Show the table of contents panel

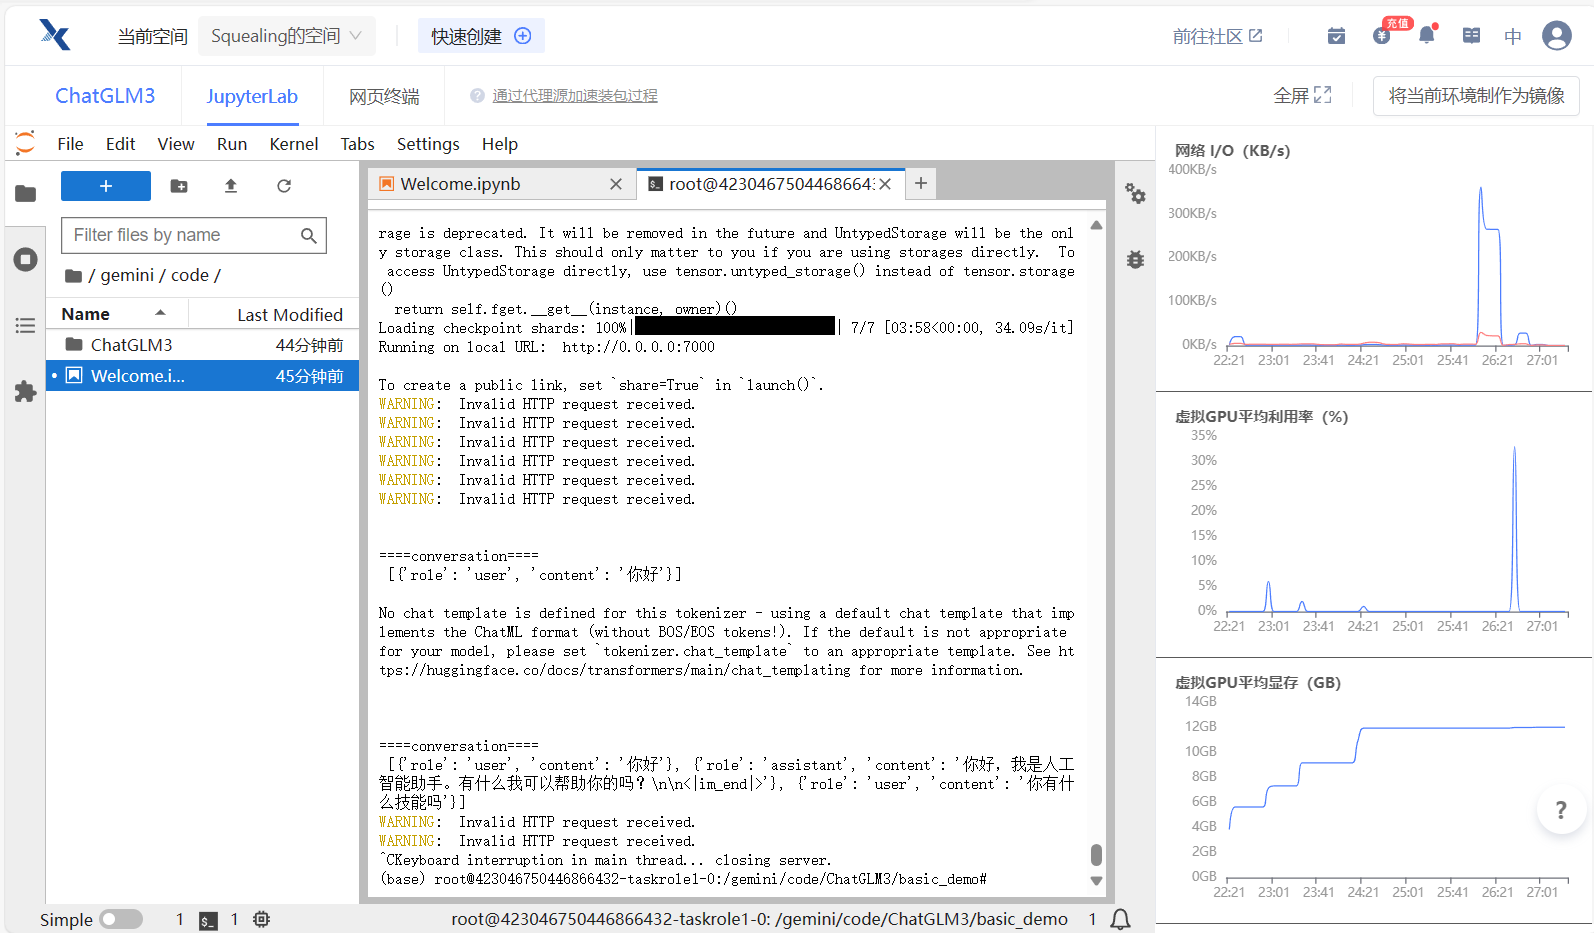[x=26, y=326]
